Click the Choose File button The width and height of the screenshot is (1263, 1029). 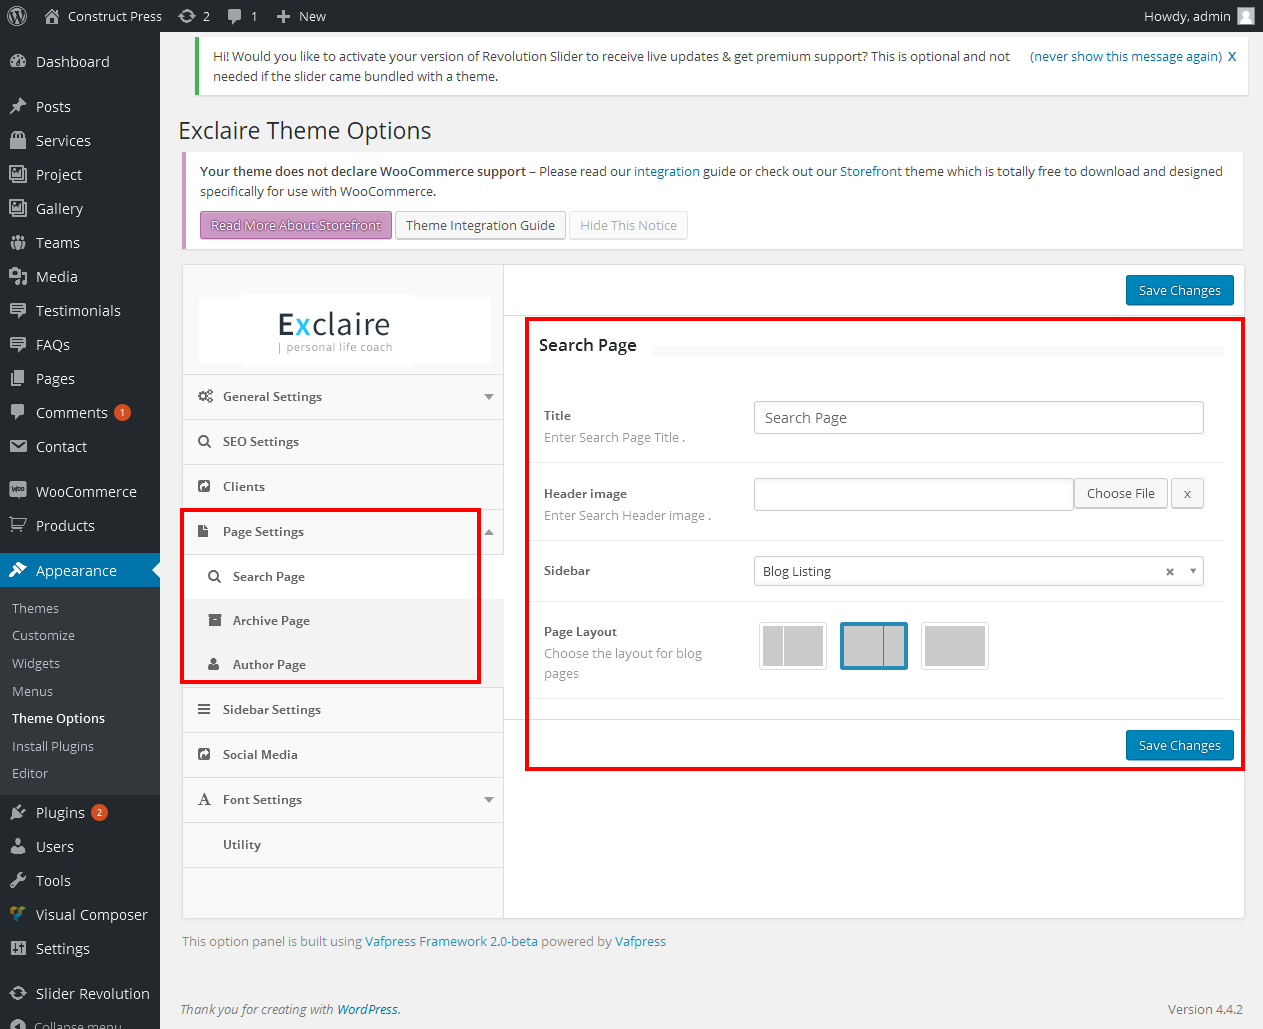pos(1120,493)
